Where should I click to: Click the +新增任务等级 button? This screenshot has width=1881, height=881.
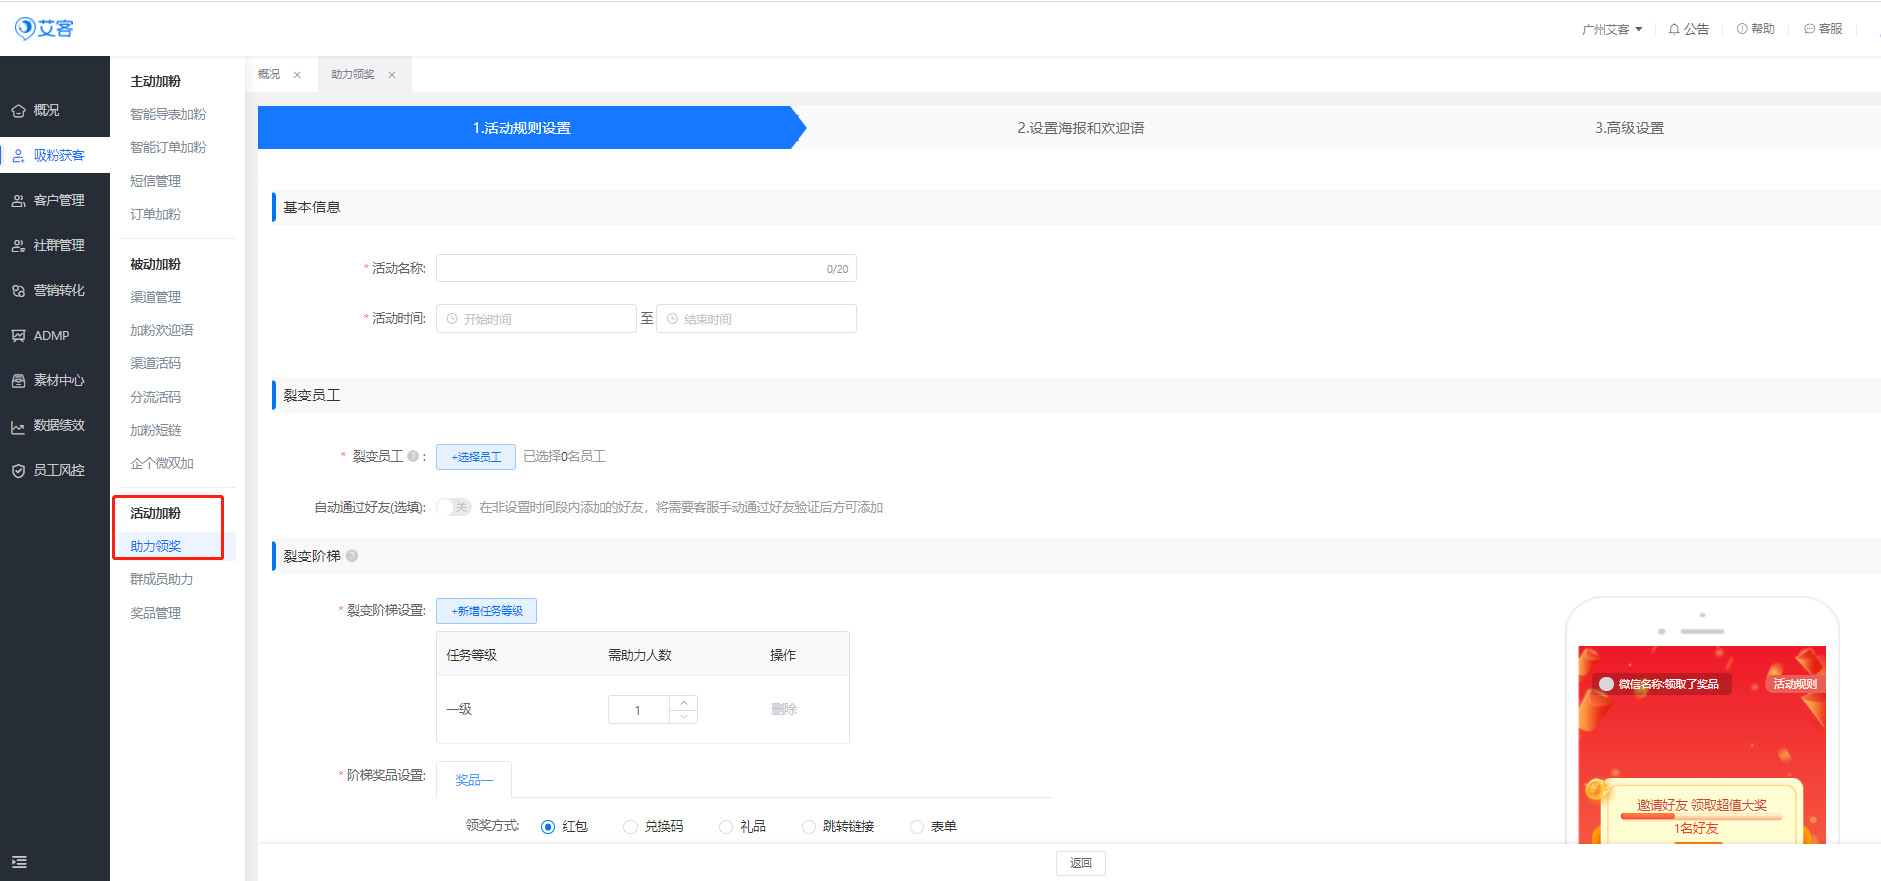tap(486, 611)
